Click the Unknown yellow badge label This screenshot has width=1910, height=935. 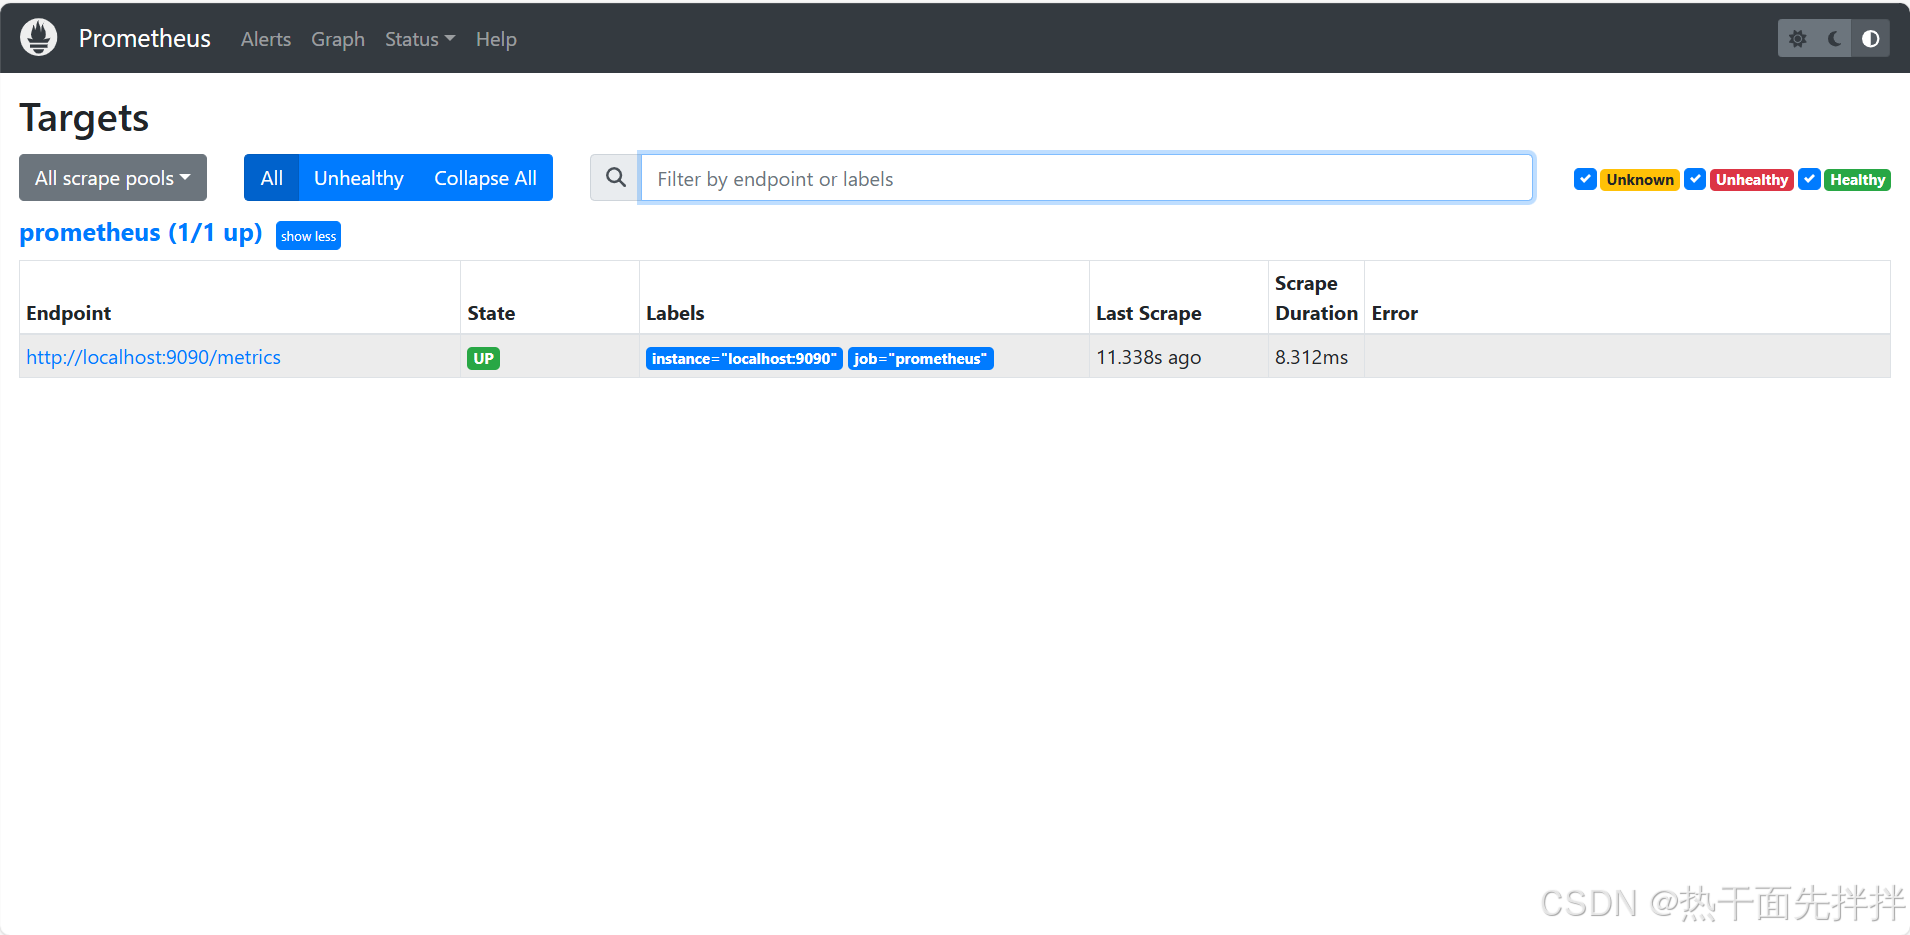(x=1640, y=180)
